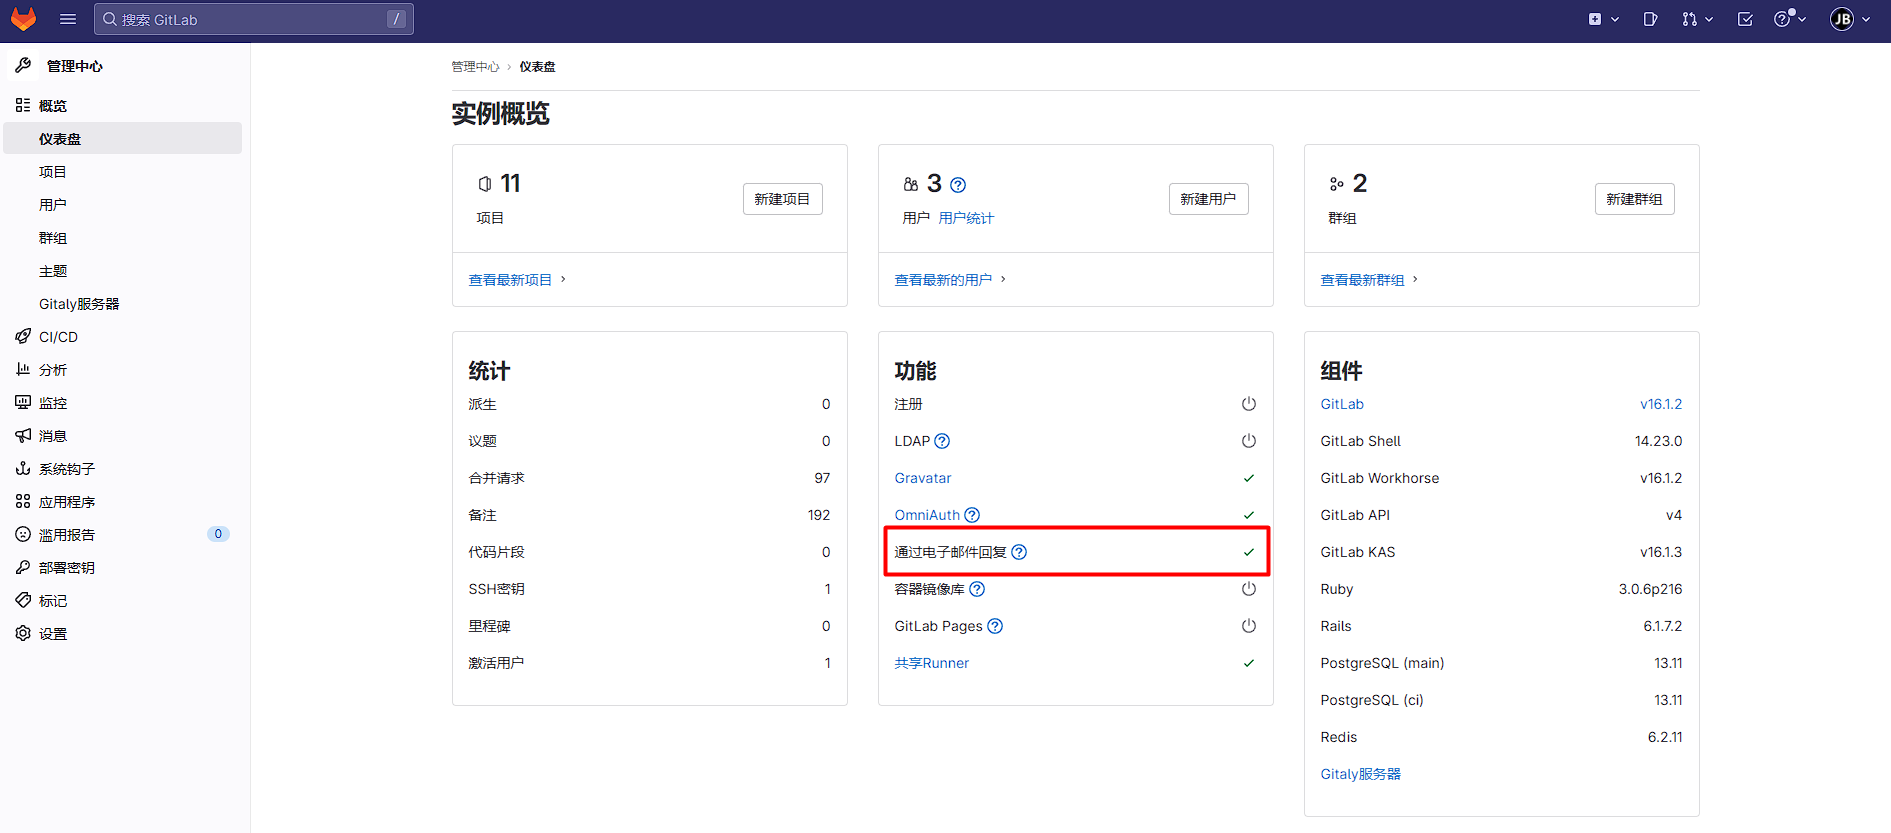Open the help question mark menu

point(1789,19)
